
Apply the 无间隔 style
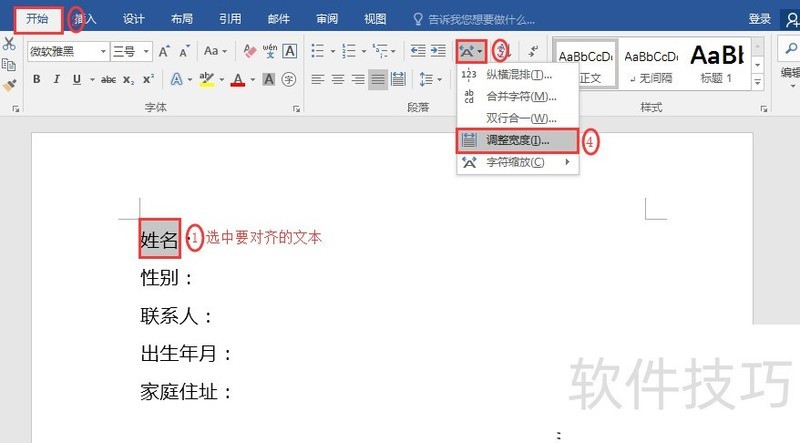[x=651, y=64]
